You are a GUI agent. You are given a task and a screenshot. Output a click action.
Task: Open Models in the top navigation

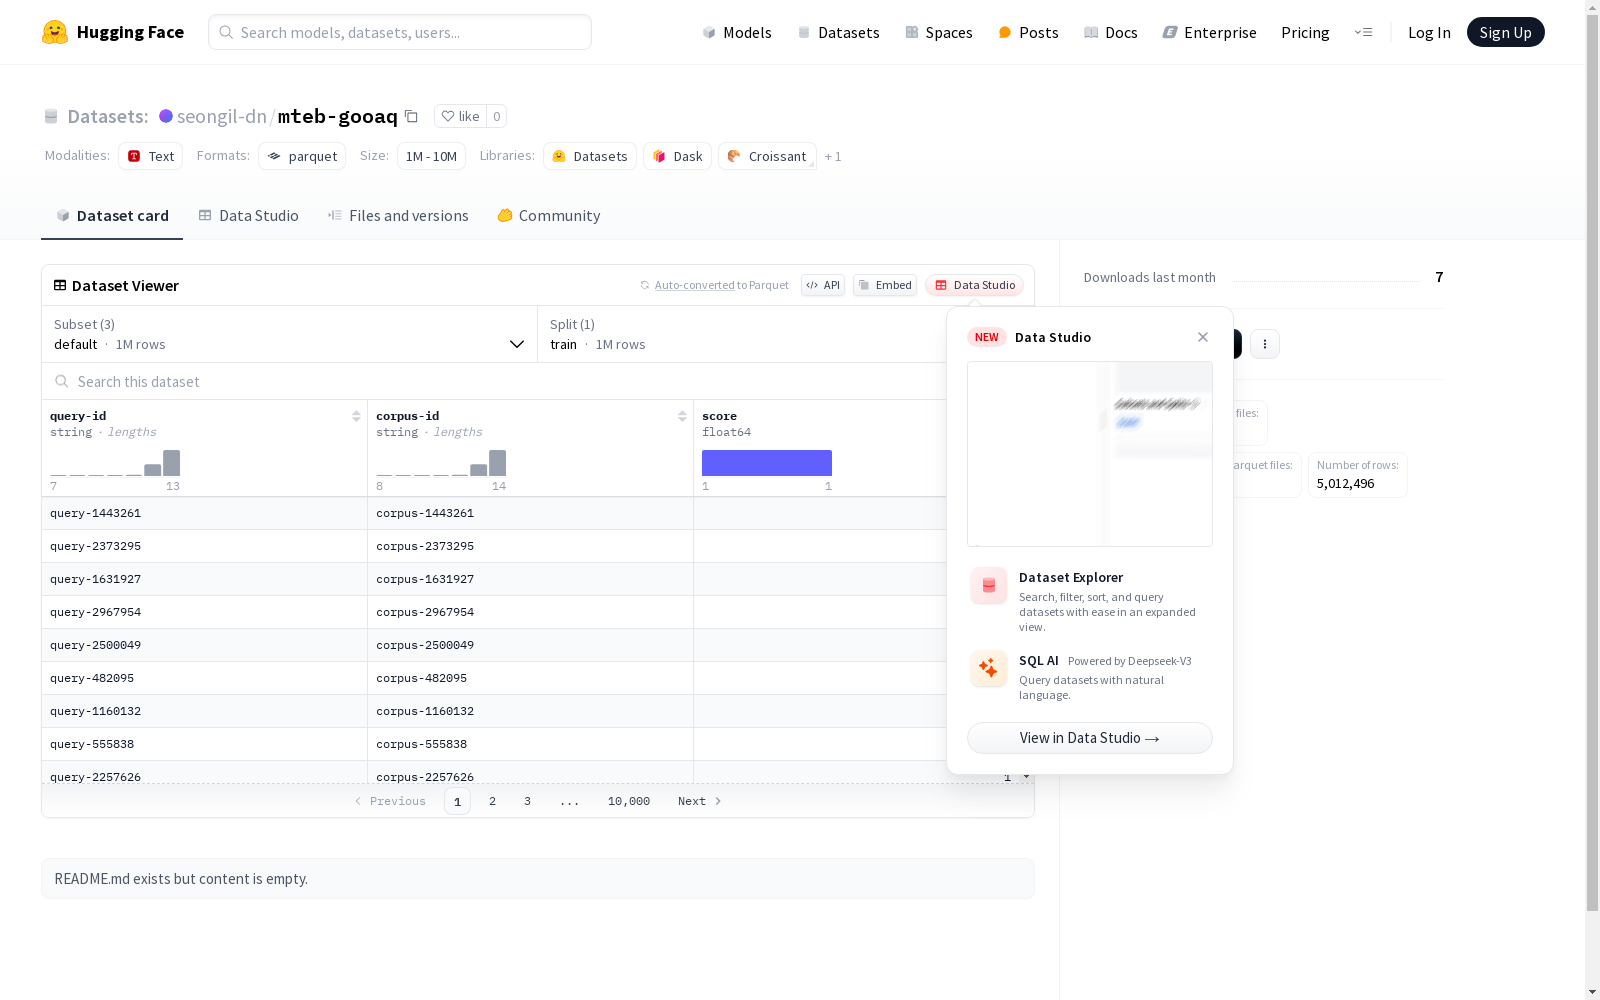737,32
